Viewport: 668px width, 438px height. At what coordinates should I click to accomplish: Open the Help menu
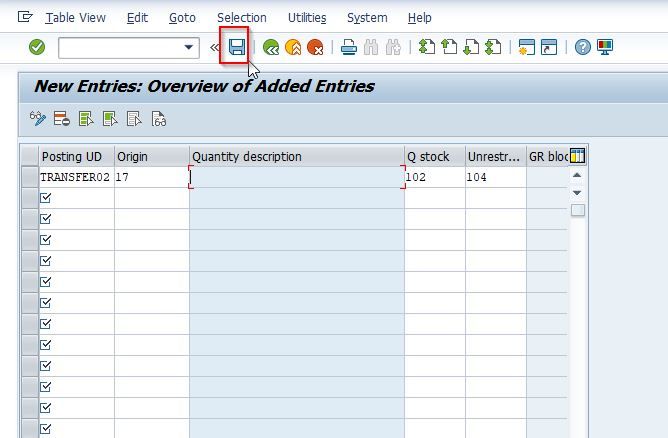420,18
